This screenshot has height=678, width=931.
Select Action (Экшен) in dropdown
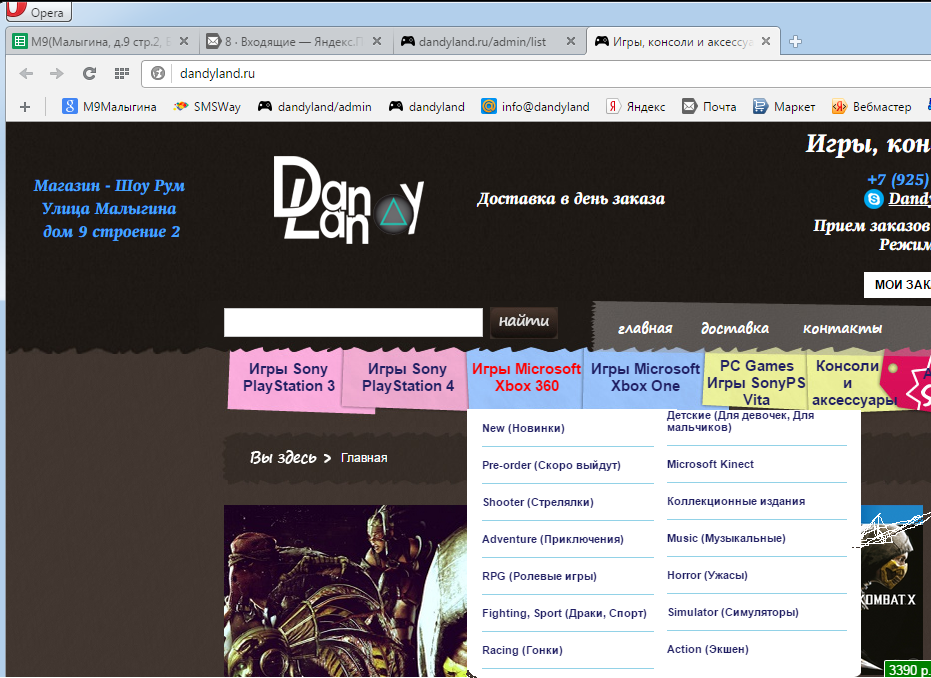coord(708,650)
